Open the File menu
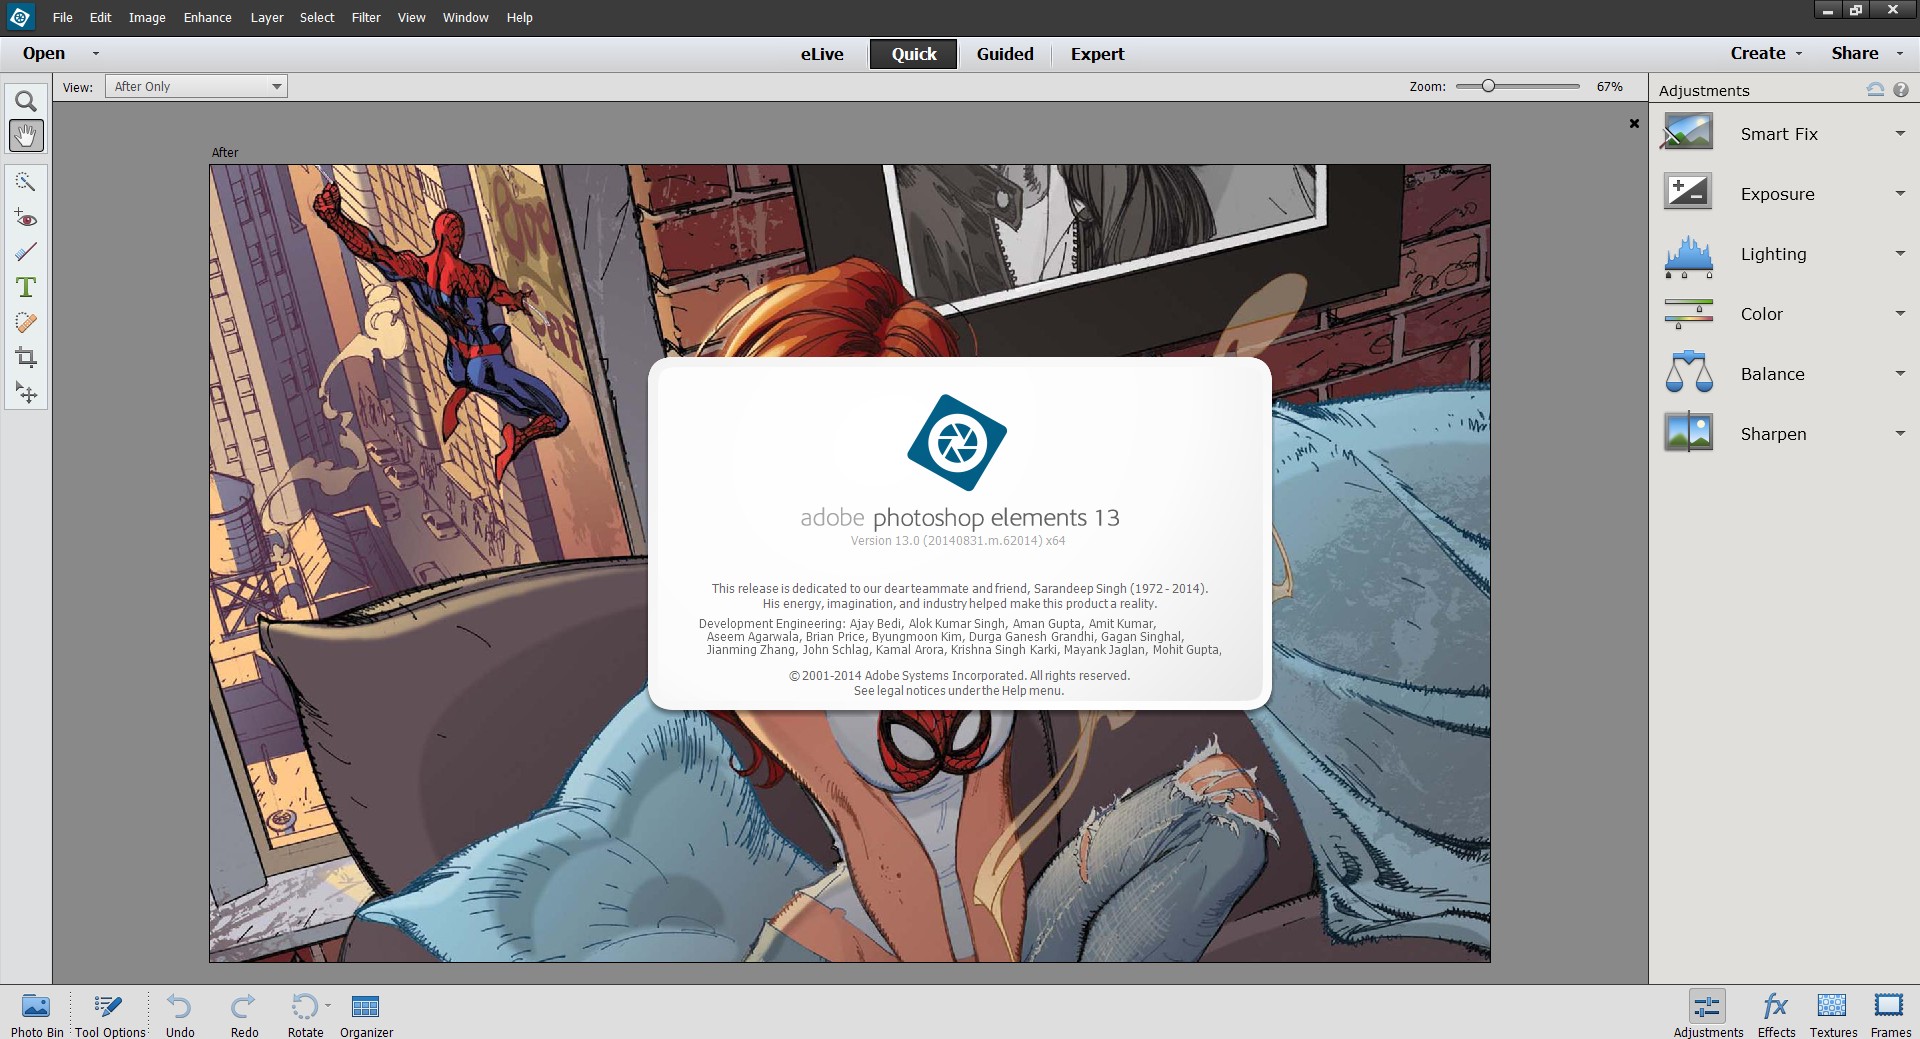Image resolution: width=1920 pixels, height=1039 pixels. [x=62, y=18]
